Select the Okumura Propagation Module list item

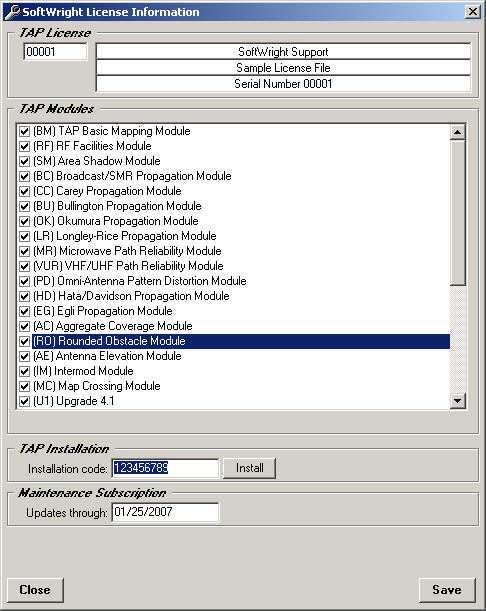116,221
